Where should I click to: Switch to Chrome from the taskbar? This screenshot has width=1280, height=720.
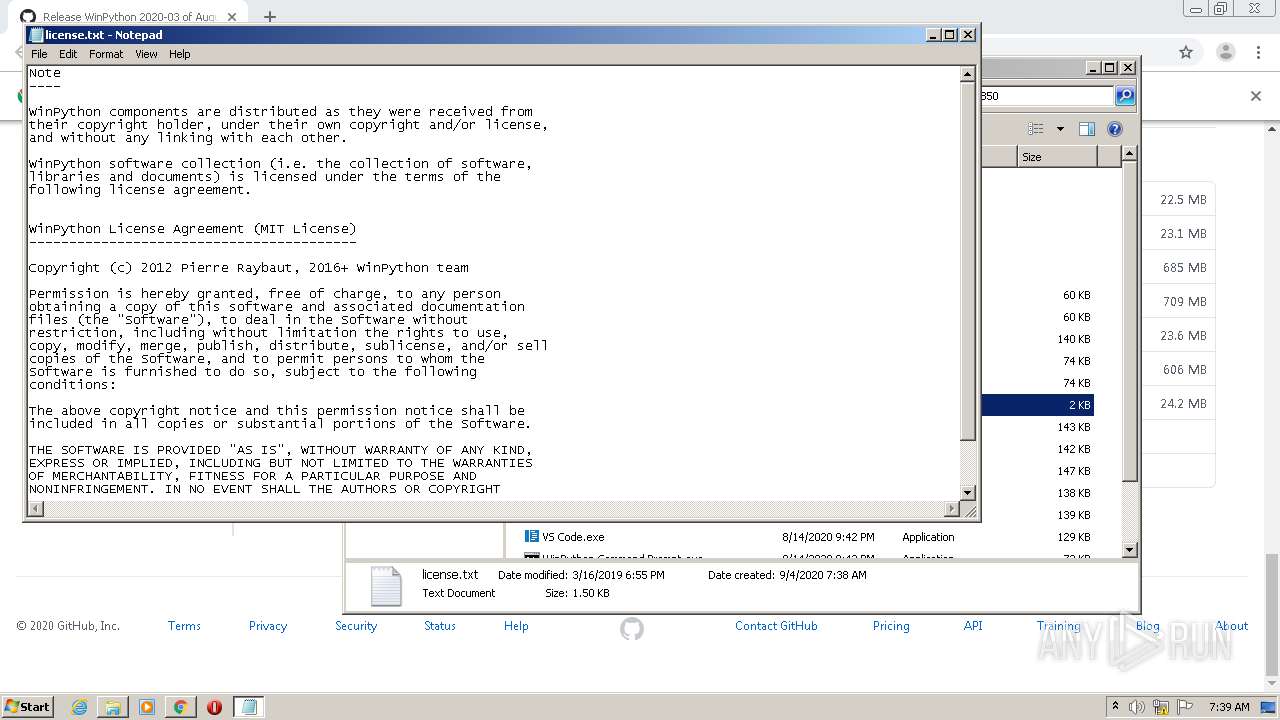[180, 707]
